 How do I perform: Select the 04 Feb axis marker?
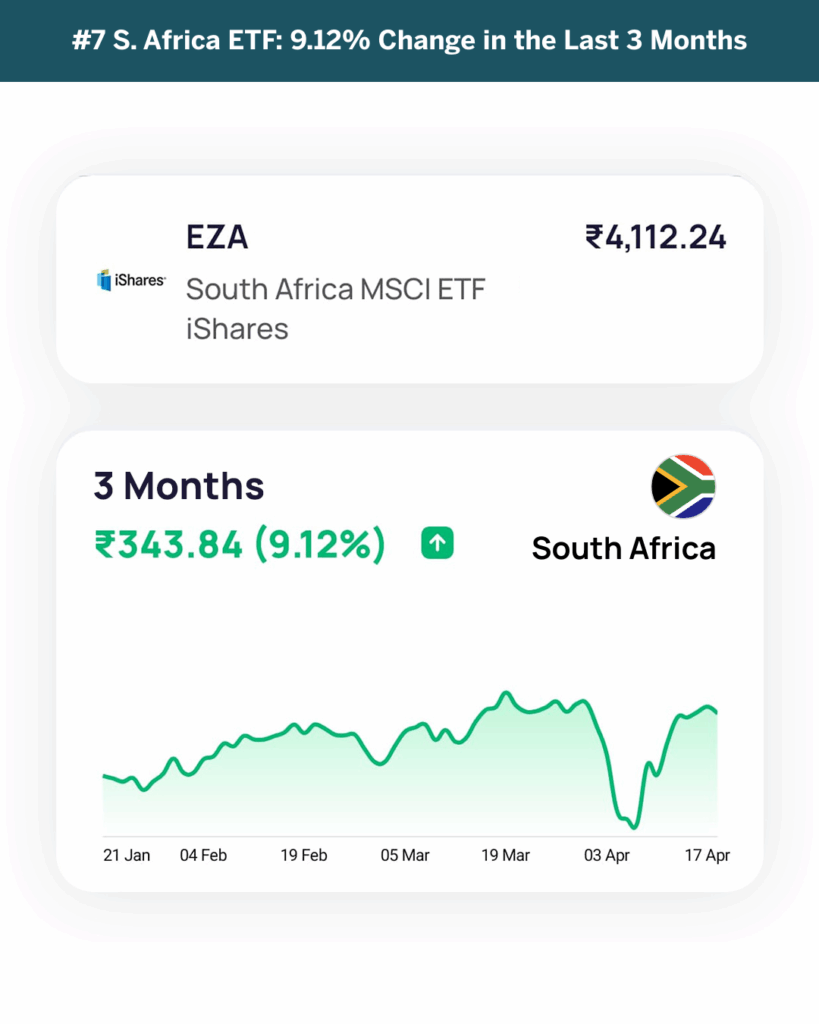(x=203, y=856)
